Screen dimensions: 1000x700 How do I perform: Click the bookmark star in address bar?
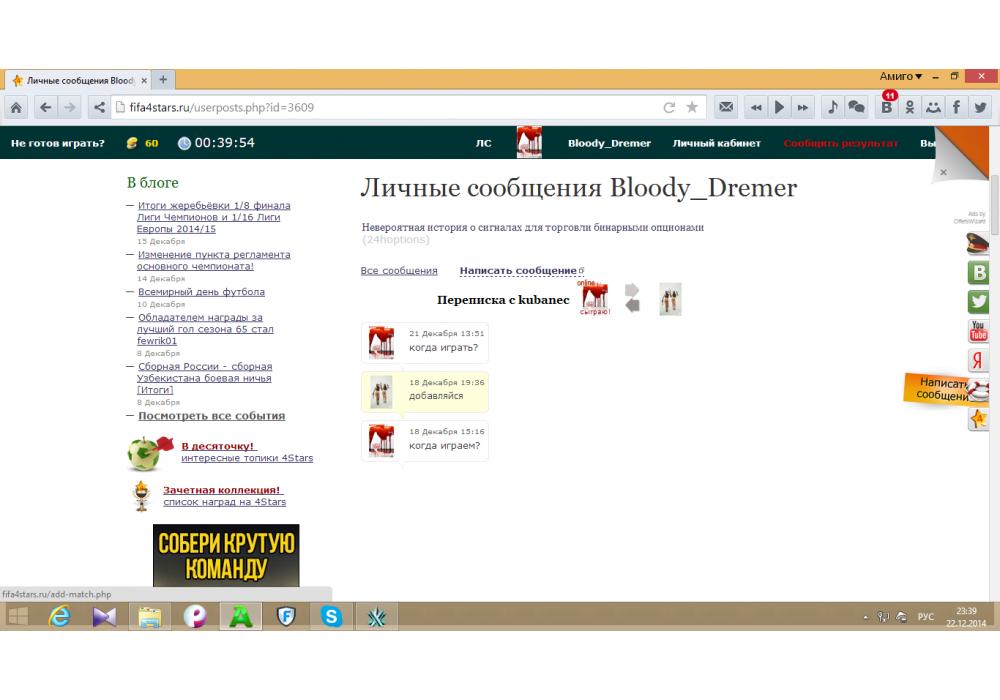click(692, 107)
